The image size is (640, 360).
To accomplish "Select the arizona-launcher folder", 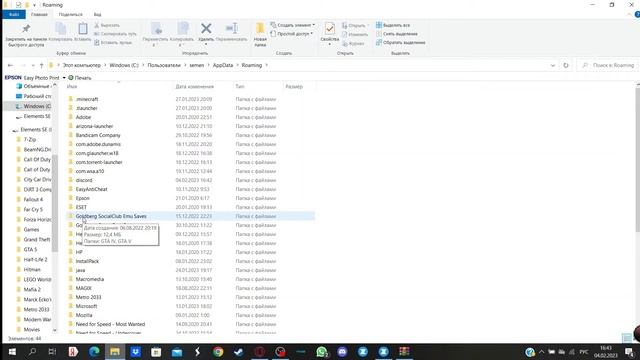I will [x=94, y=126].
